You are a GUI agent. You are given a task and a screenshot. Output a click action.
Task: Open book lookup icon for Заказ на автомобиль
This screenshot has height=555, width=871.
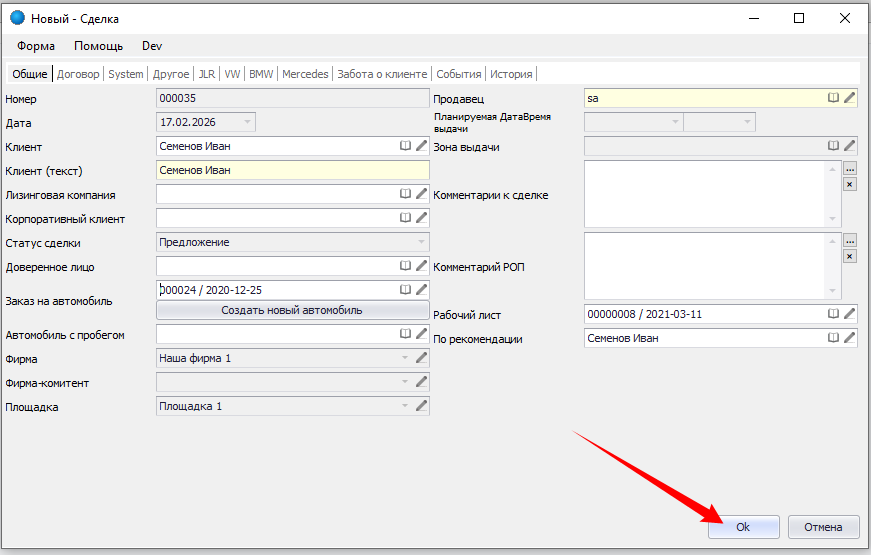click(406, 289)
